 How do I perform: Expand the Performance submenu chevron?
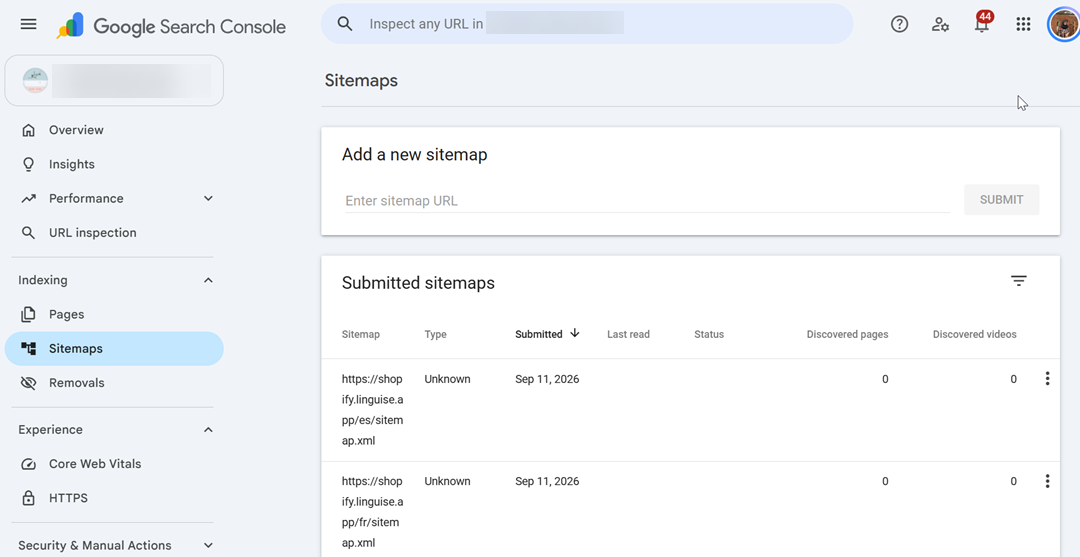click(209, 198)
